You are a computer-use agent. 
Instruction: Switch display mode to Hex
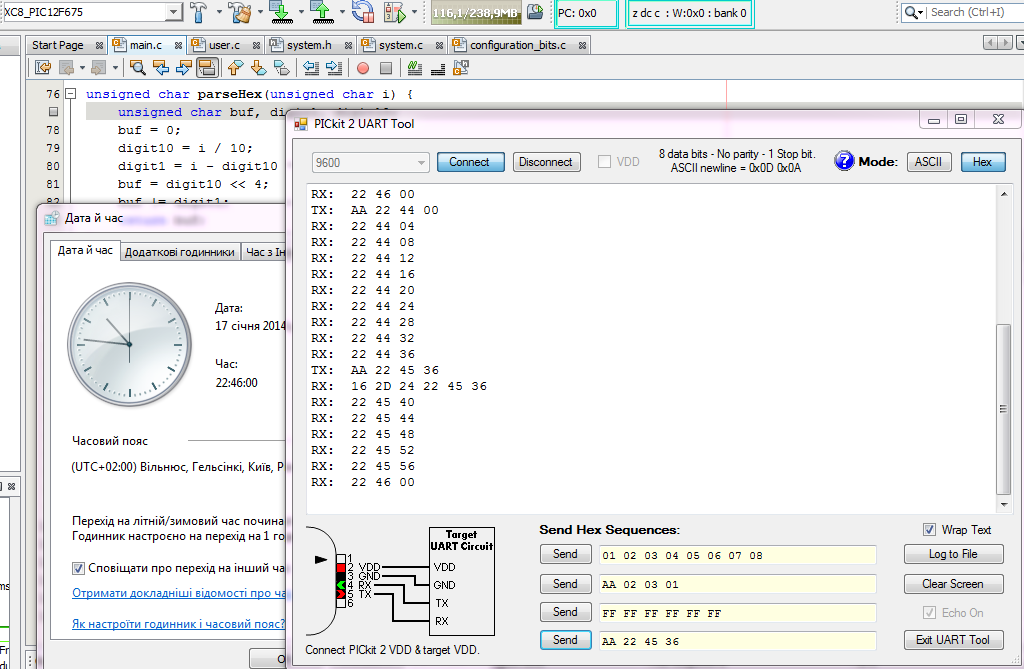click(x=982, y=162)
